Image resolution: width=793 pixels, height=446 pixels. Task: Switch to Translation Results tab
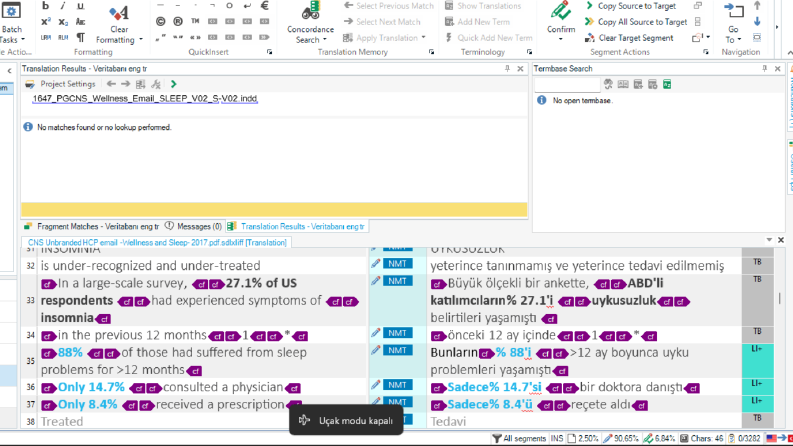[296, 227]
